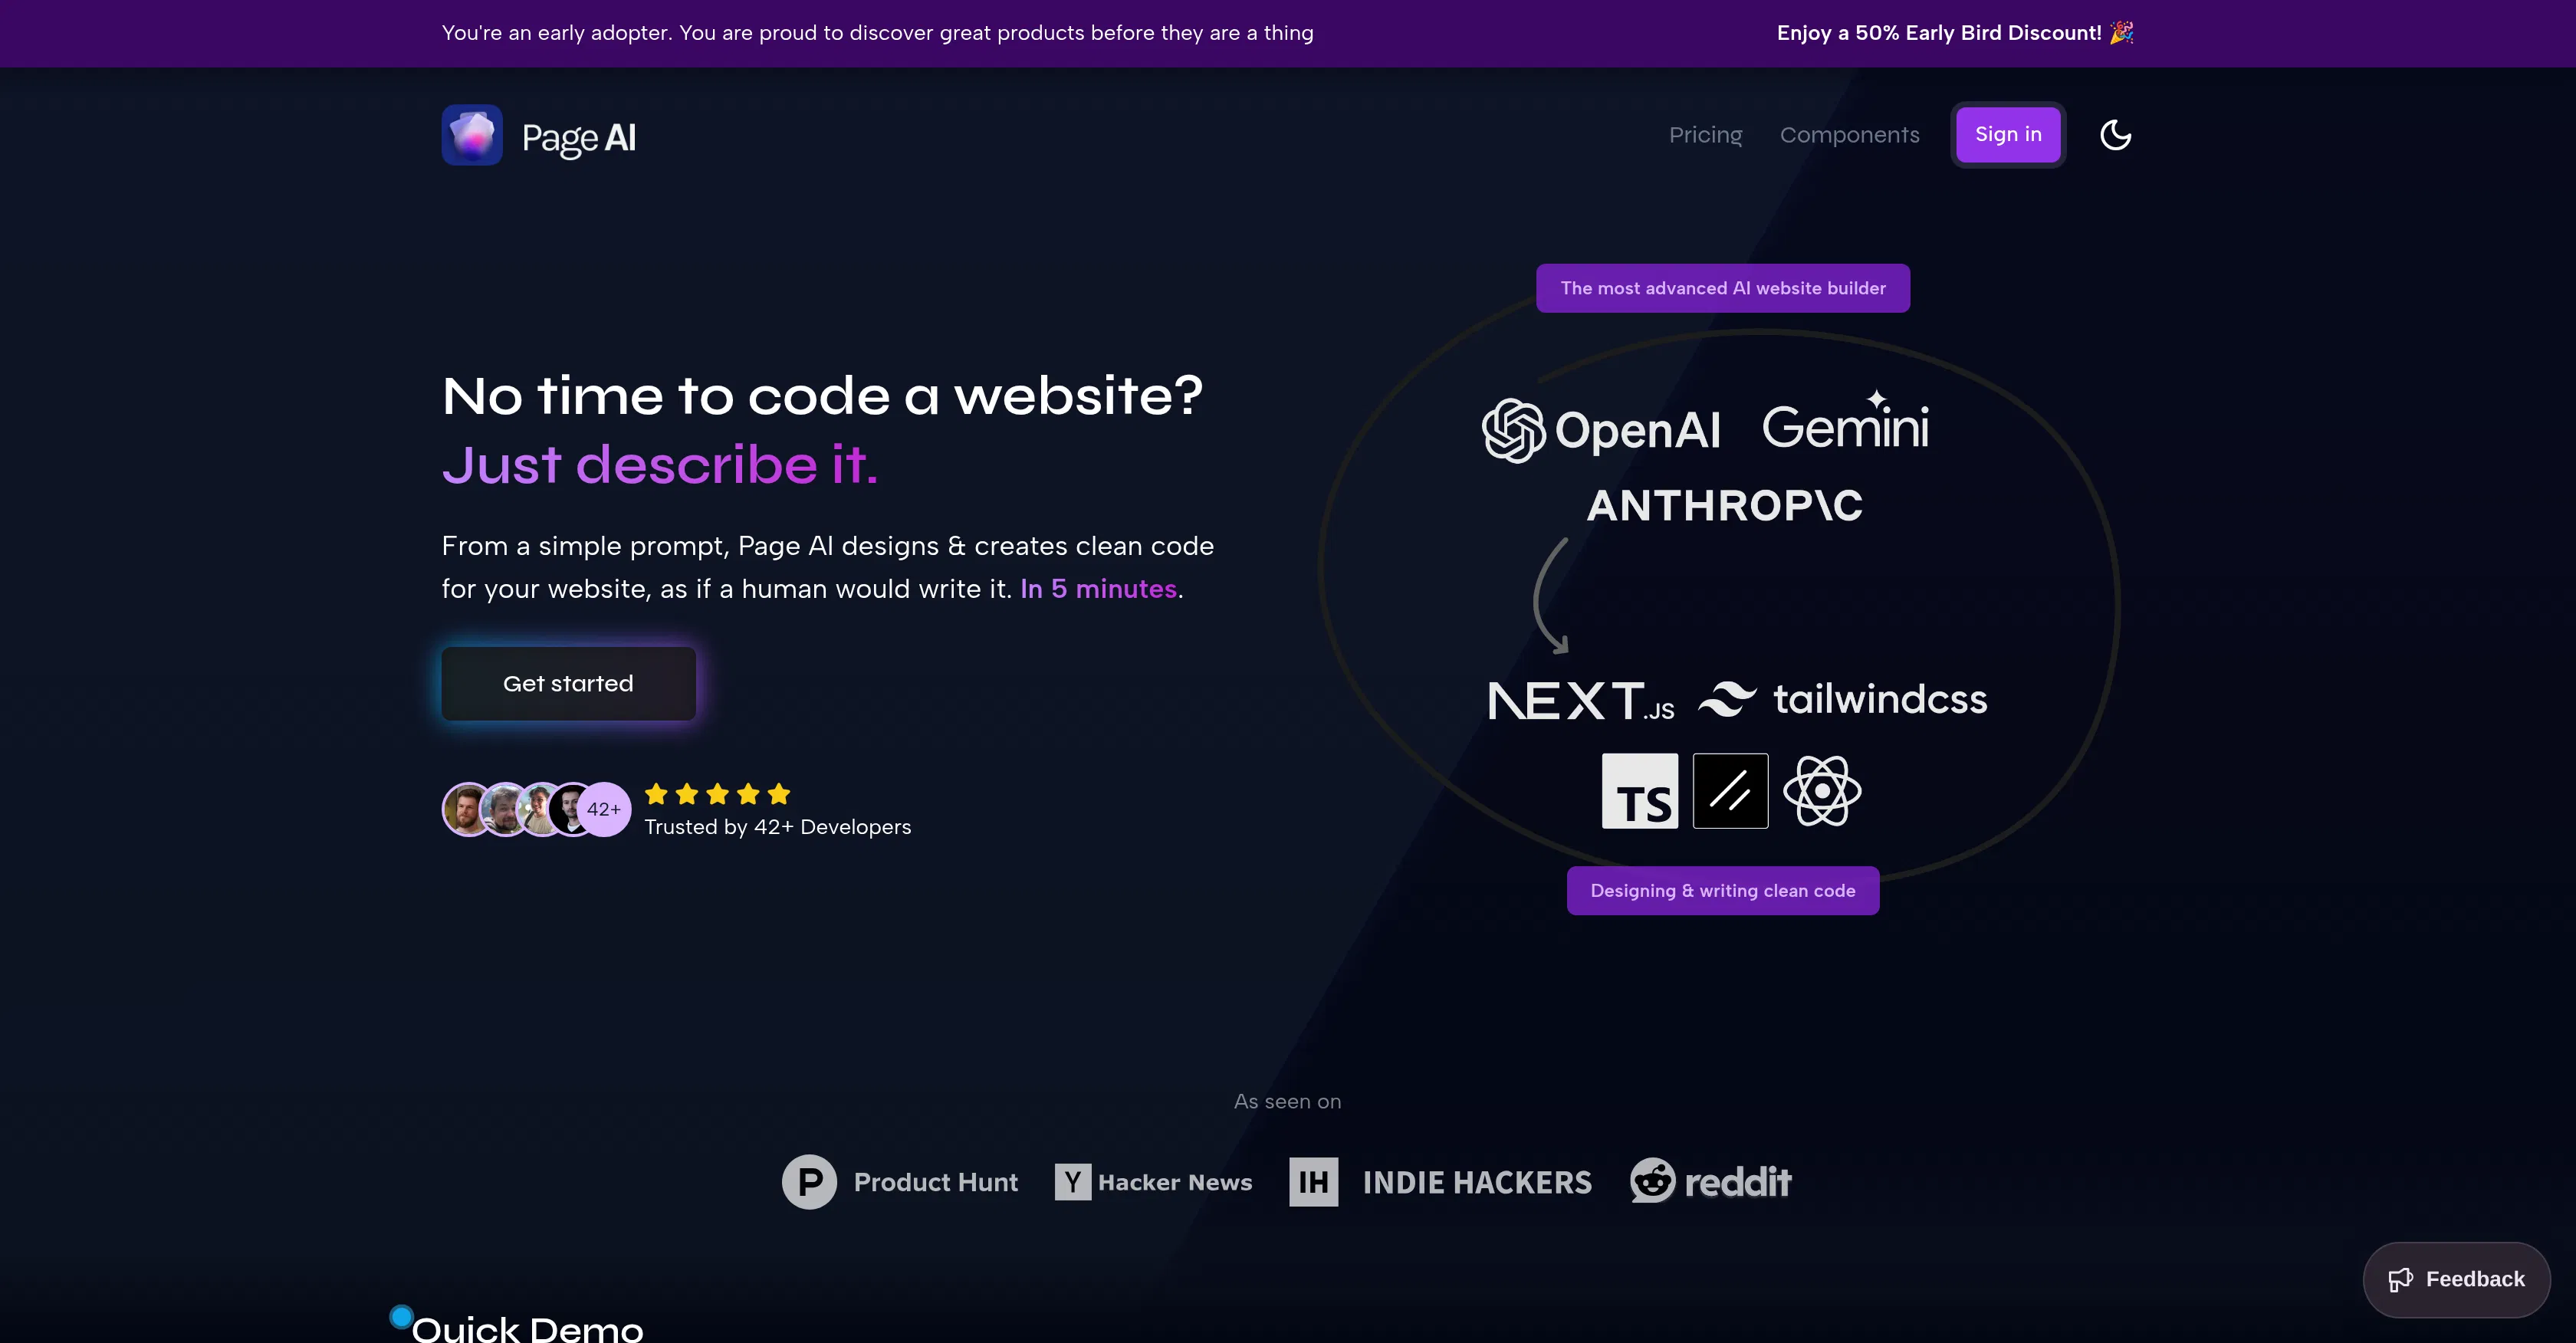Screen dimensions: 2576x1343
Task: Click the Page AI logo
Action: point(538,135)
